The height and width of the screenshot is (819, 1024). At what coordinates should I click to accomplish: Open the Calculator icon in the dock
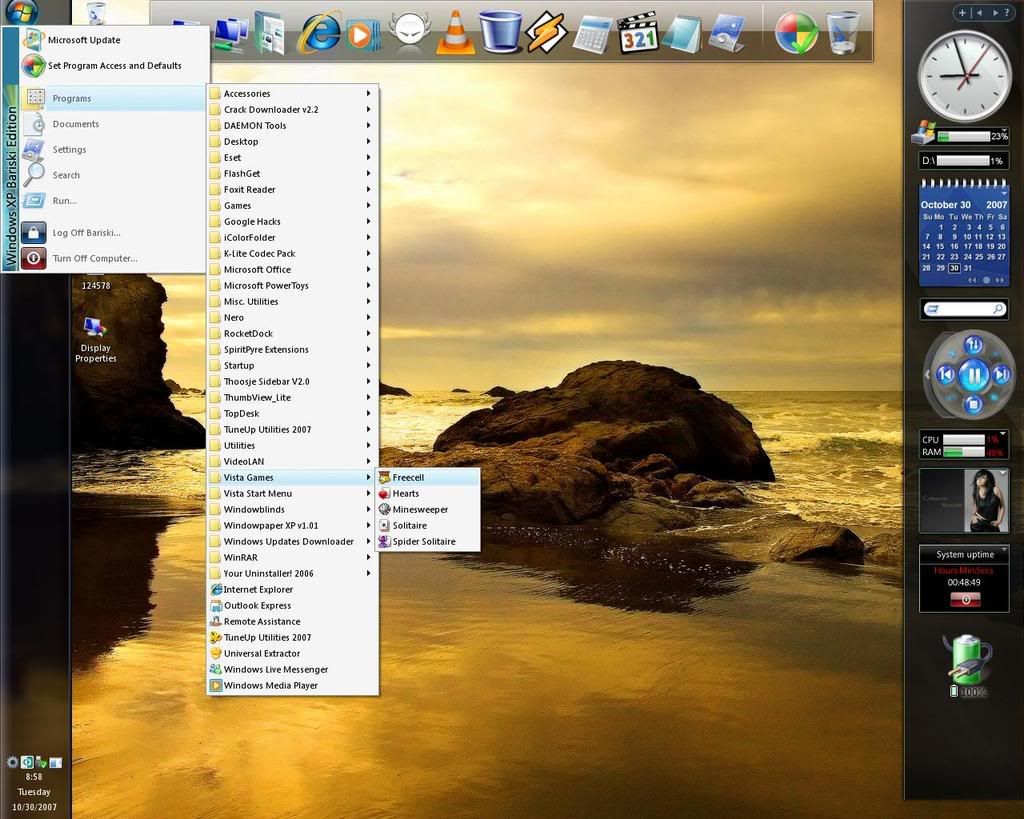tap(592, 34)
